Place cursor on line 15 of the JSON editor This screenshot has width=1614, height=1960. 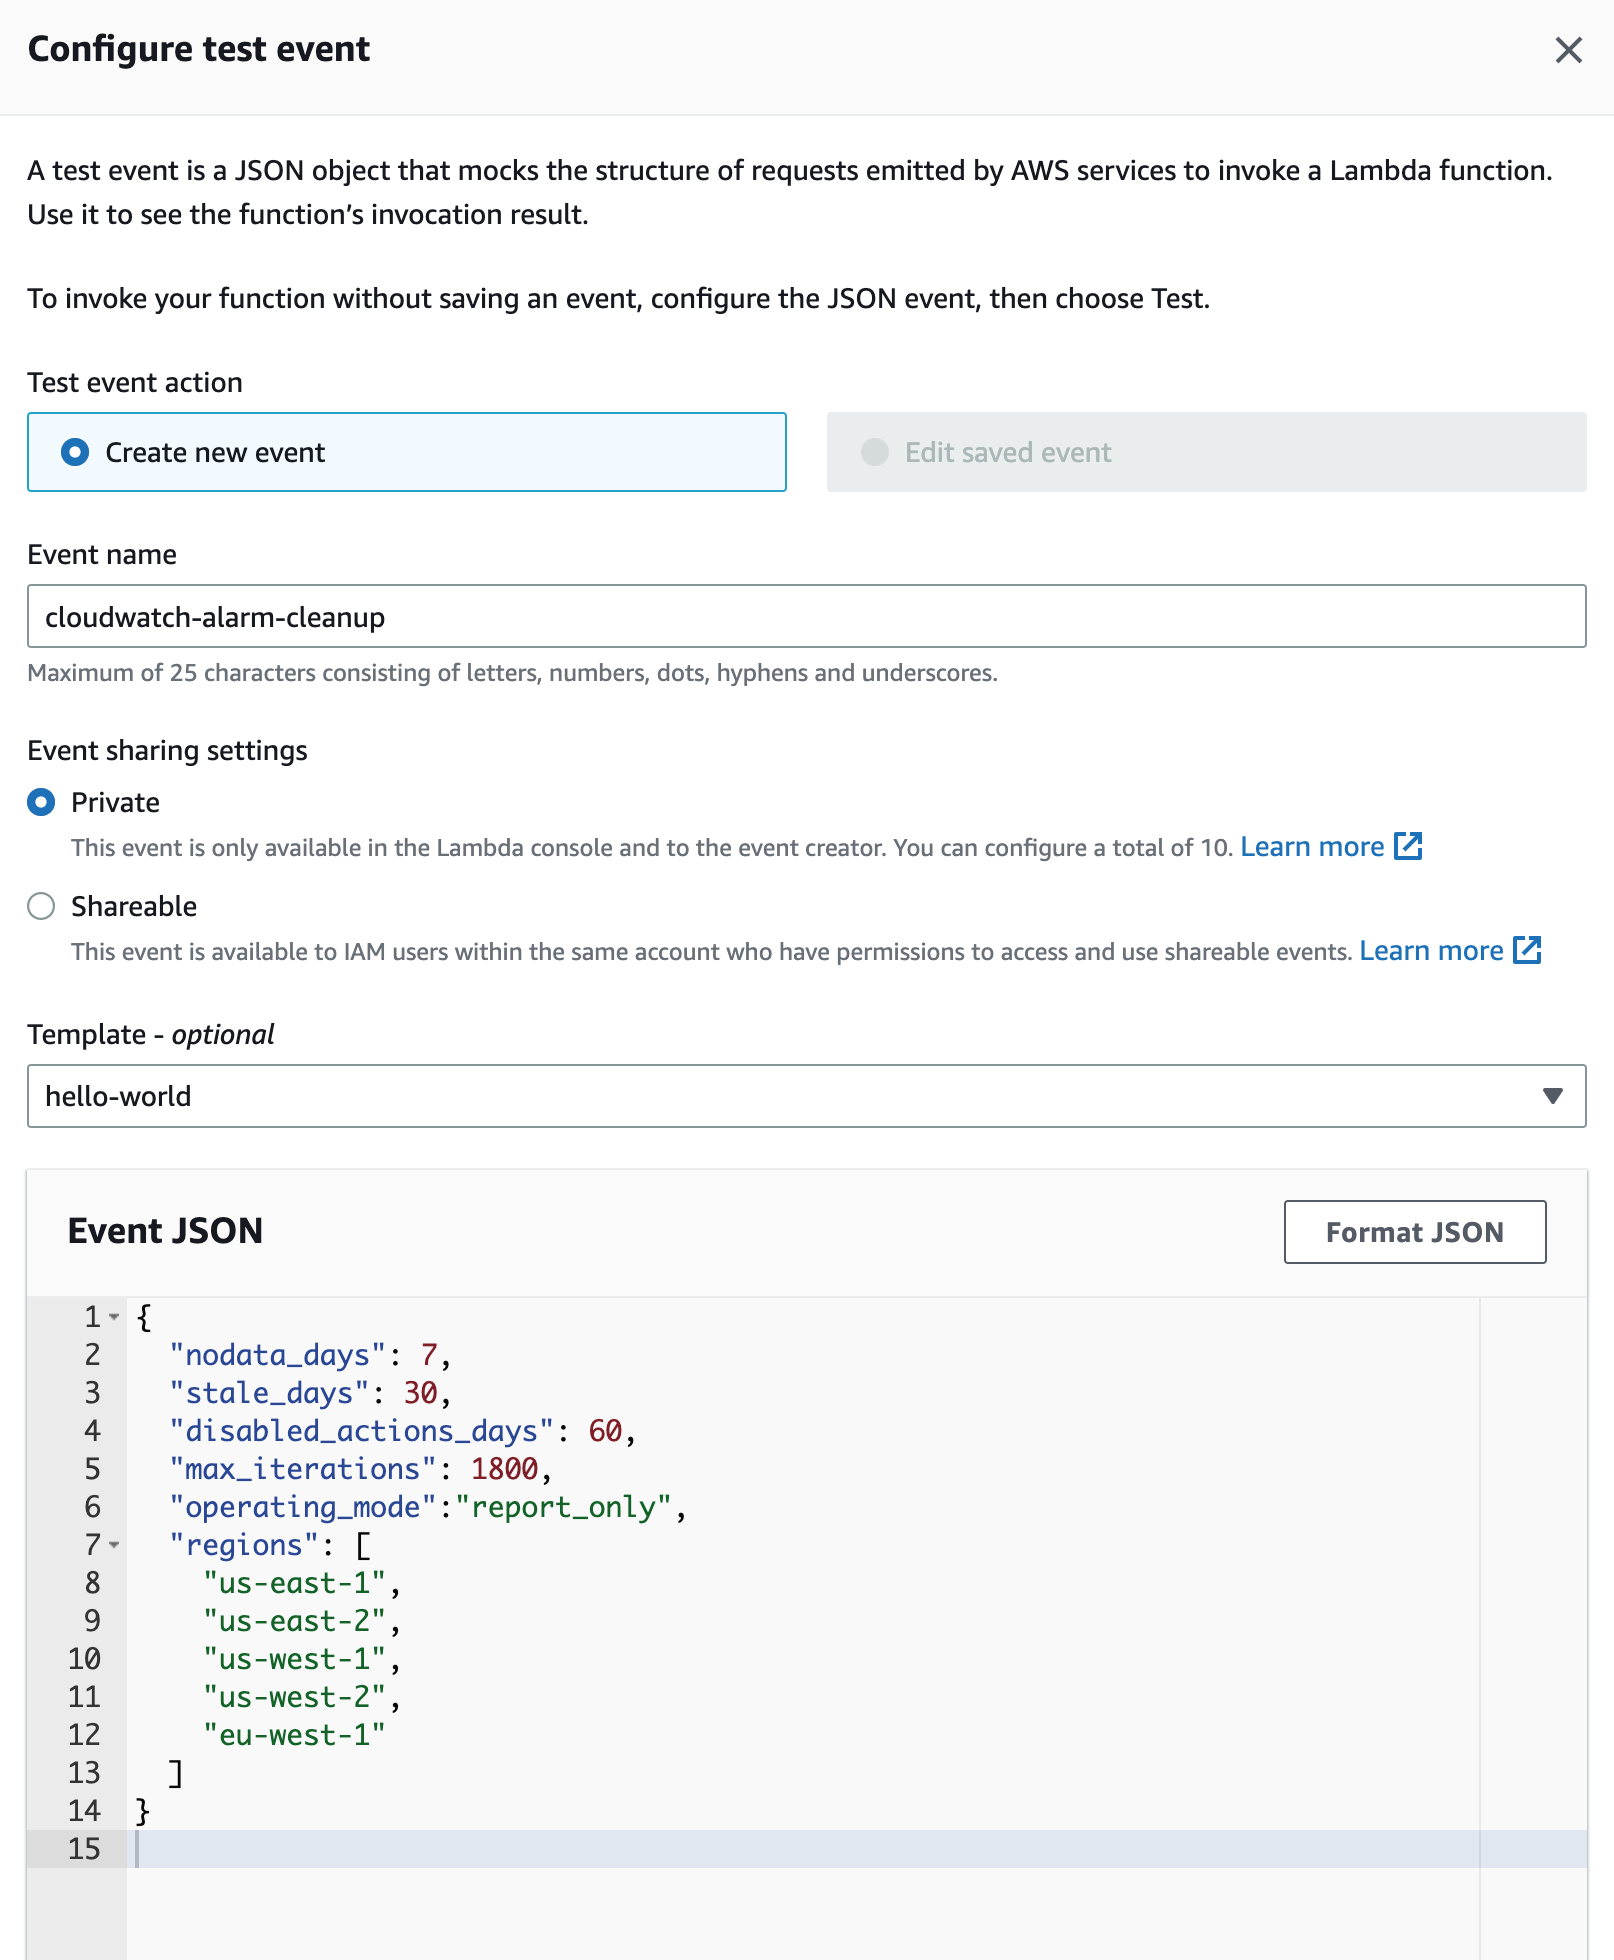tap(400, 1848)
